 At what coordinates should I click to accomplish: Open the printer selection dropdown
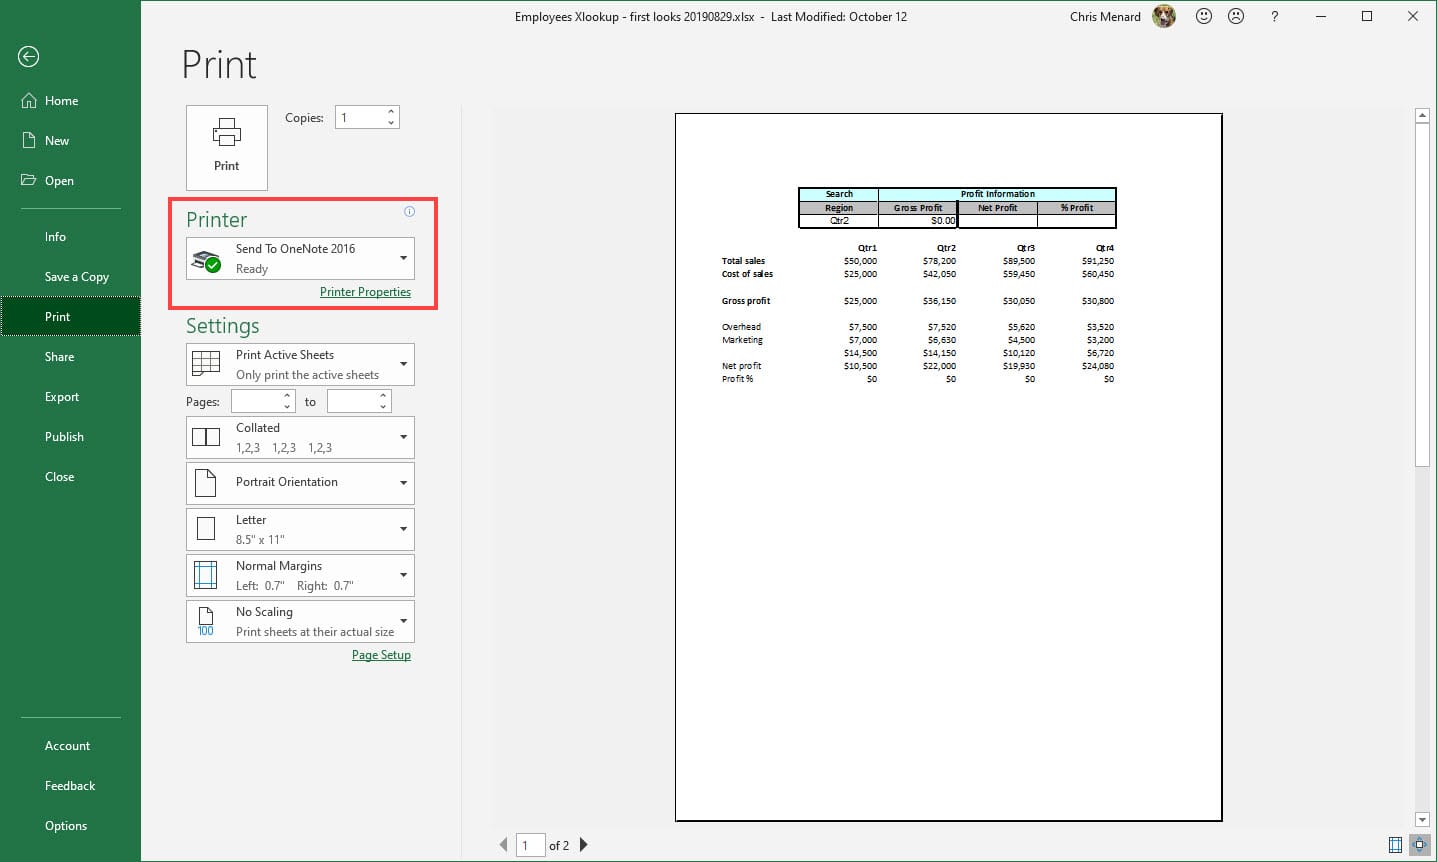click(x=403, y=257)
